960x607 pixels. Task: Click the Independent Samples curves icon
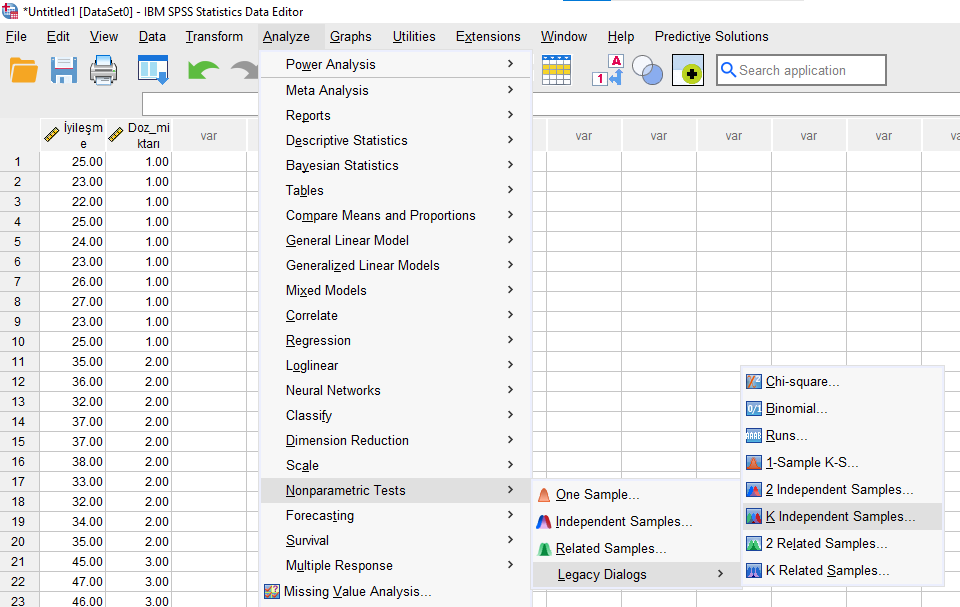[544, 522]
